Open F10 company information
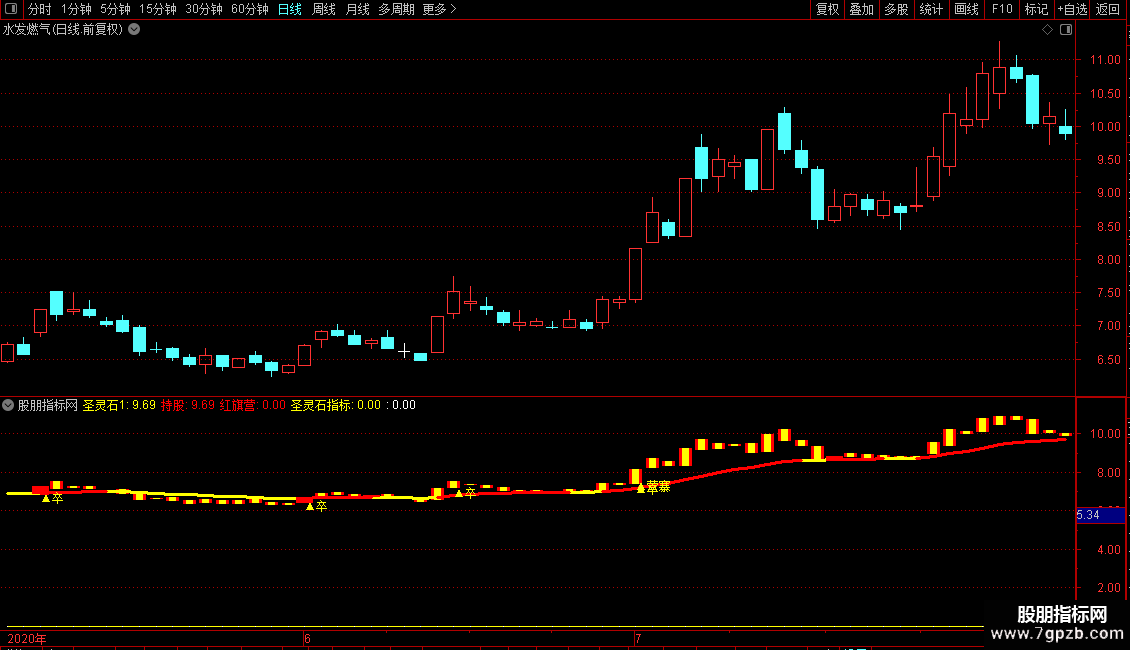Screen dimensions: 1130x650 (1002, 9)
